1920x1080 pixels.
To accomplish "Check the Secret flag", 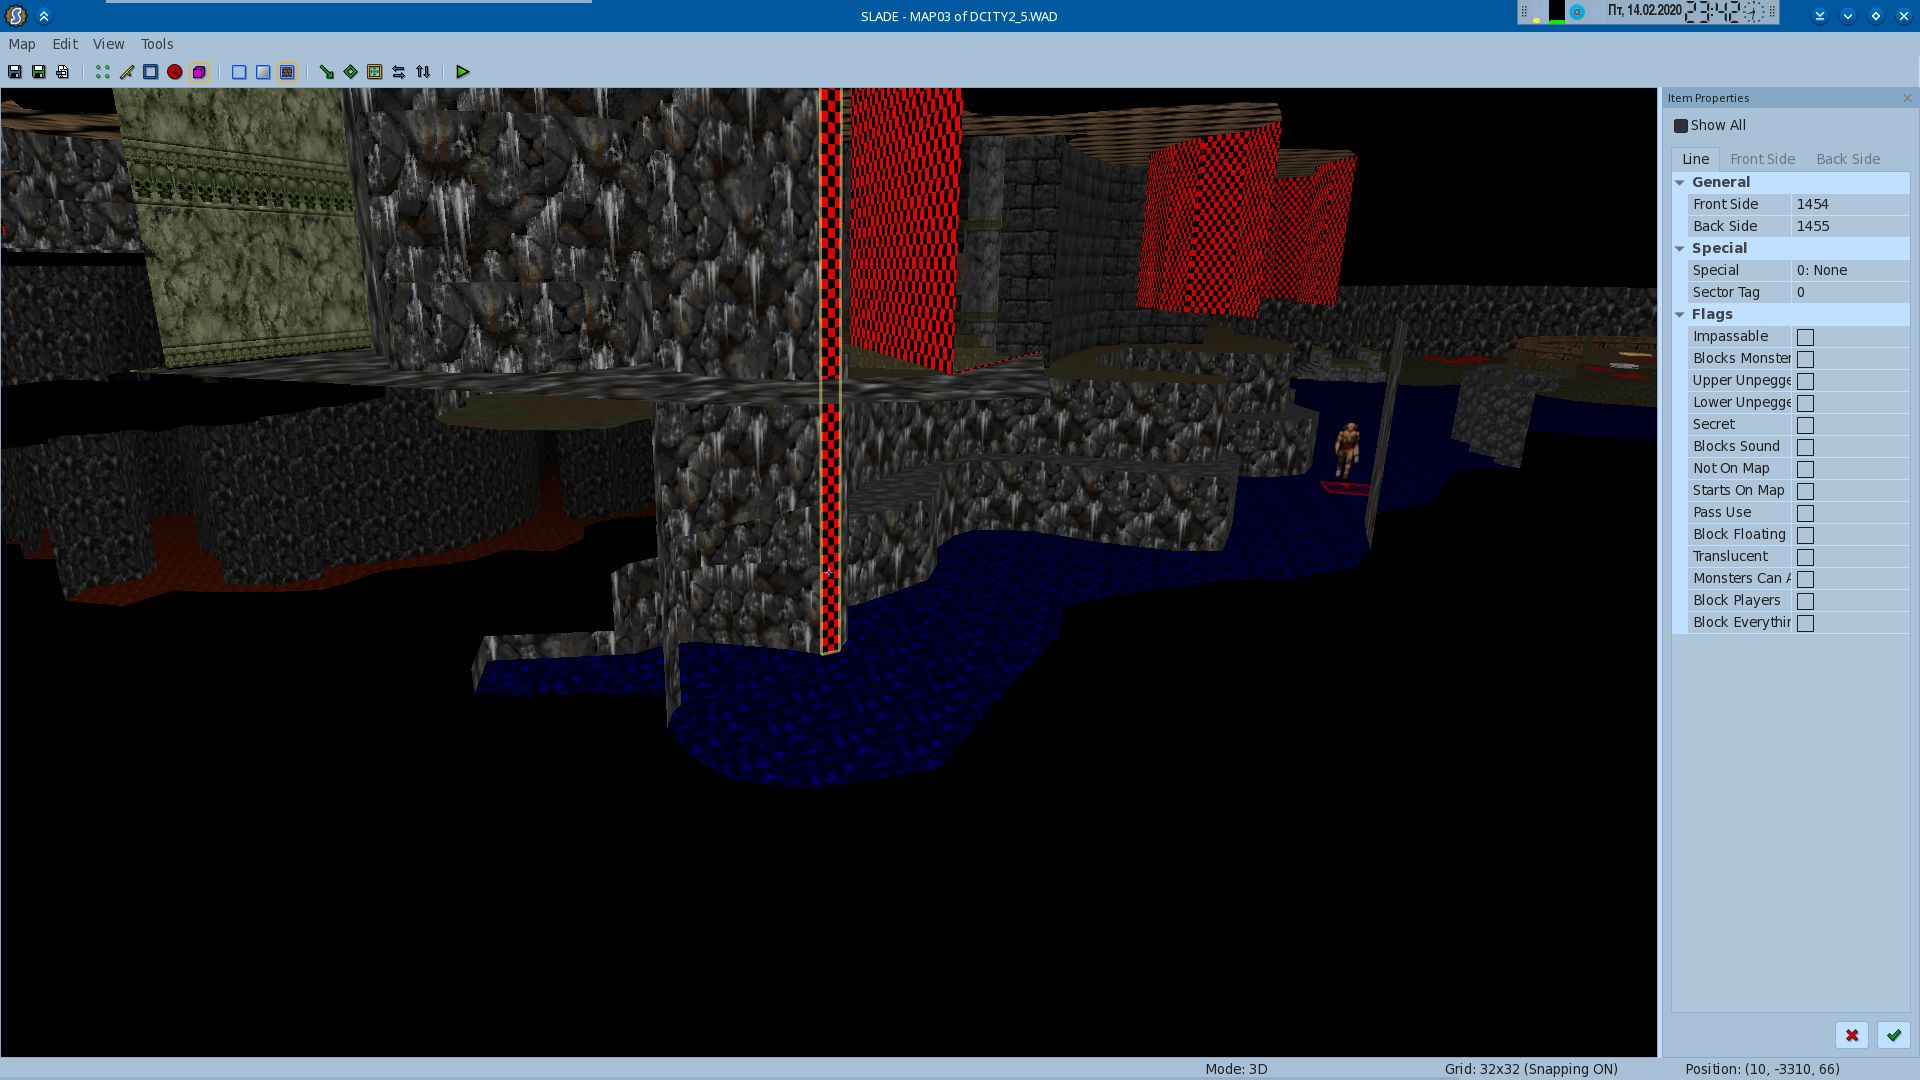I will click(1805, 425).
